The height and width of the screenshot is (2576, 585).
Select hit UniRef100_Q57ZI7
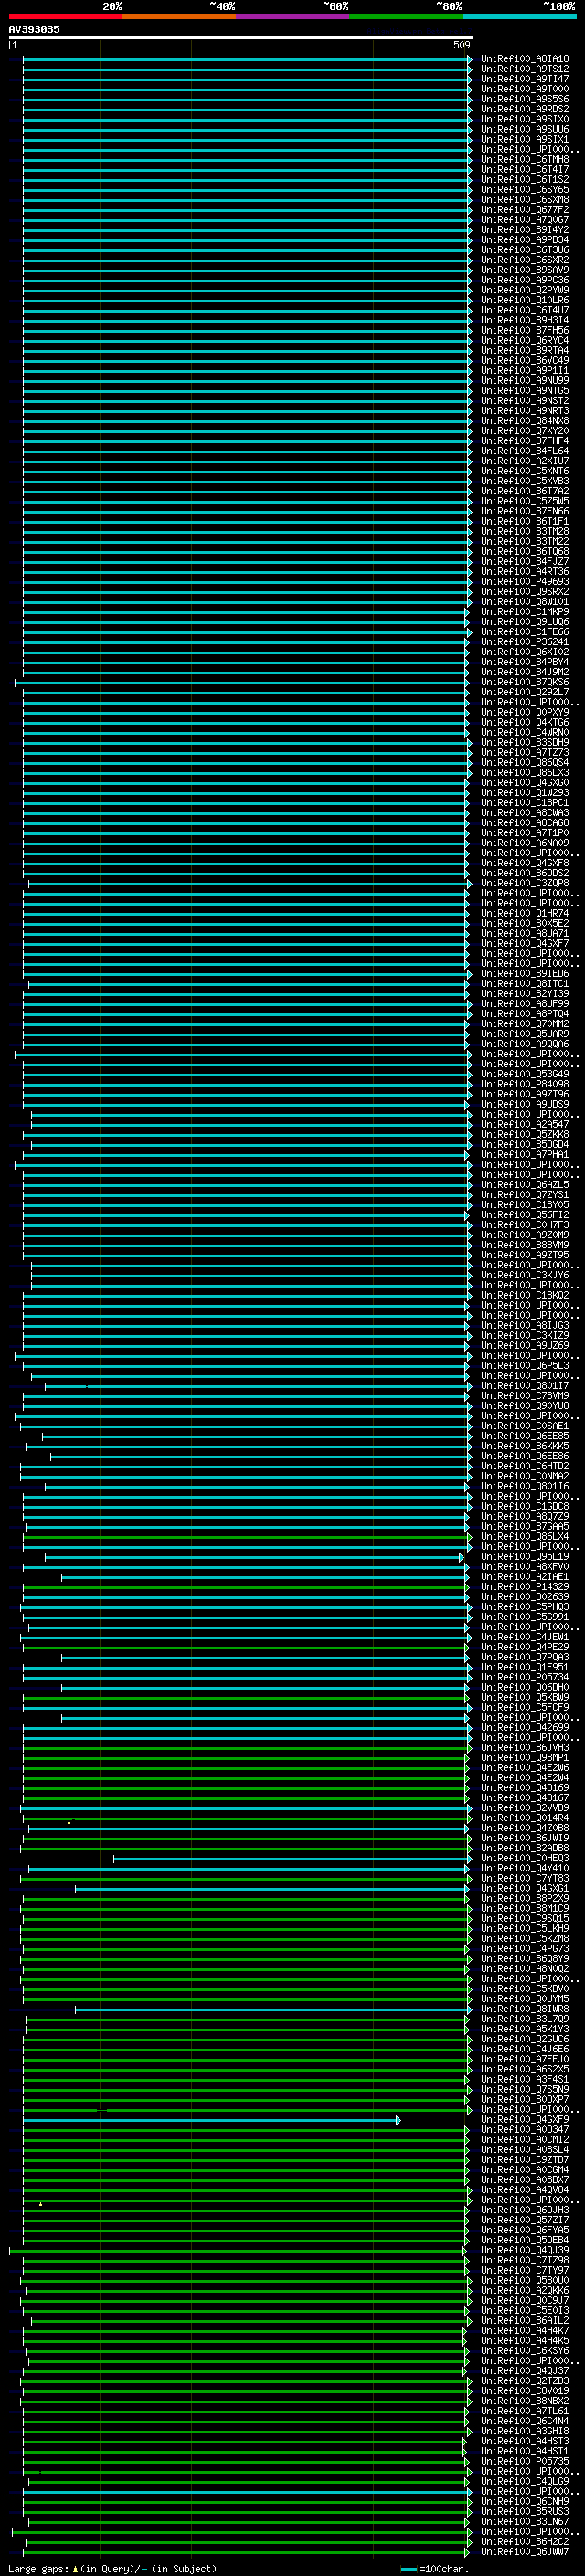coord(524,2220)
